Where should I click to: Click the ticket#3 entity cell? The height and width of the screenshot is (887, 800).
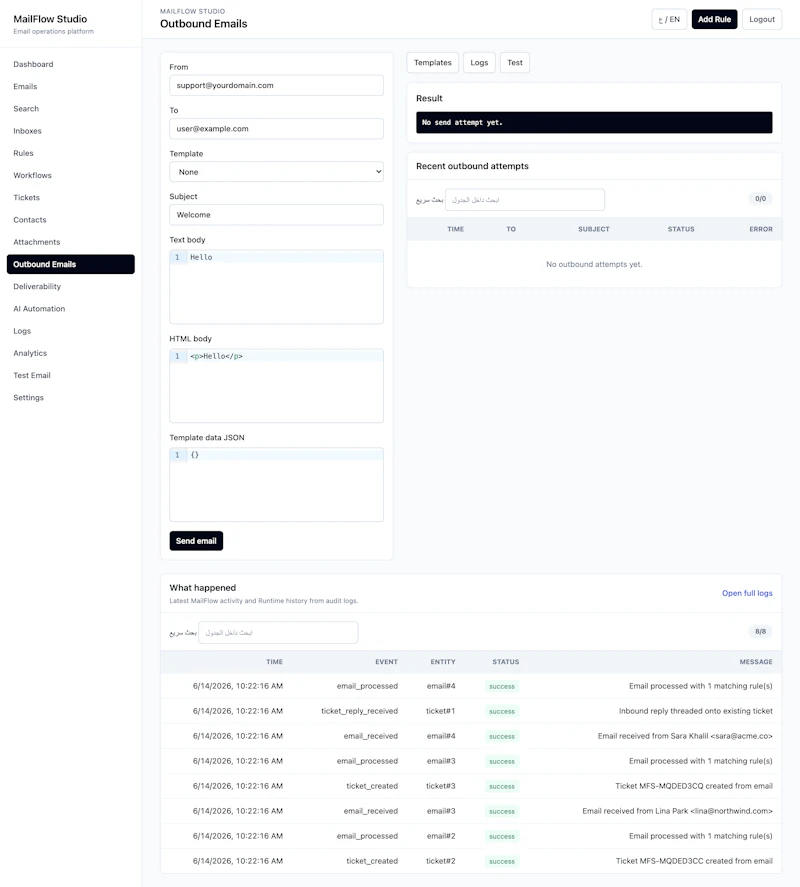(441, 786)
